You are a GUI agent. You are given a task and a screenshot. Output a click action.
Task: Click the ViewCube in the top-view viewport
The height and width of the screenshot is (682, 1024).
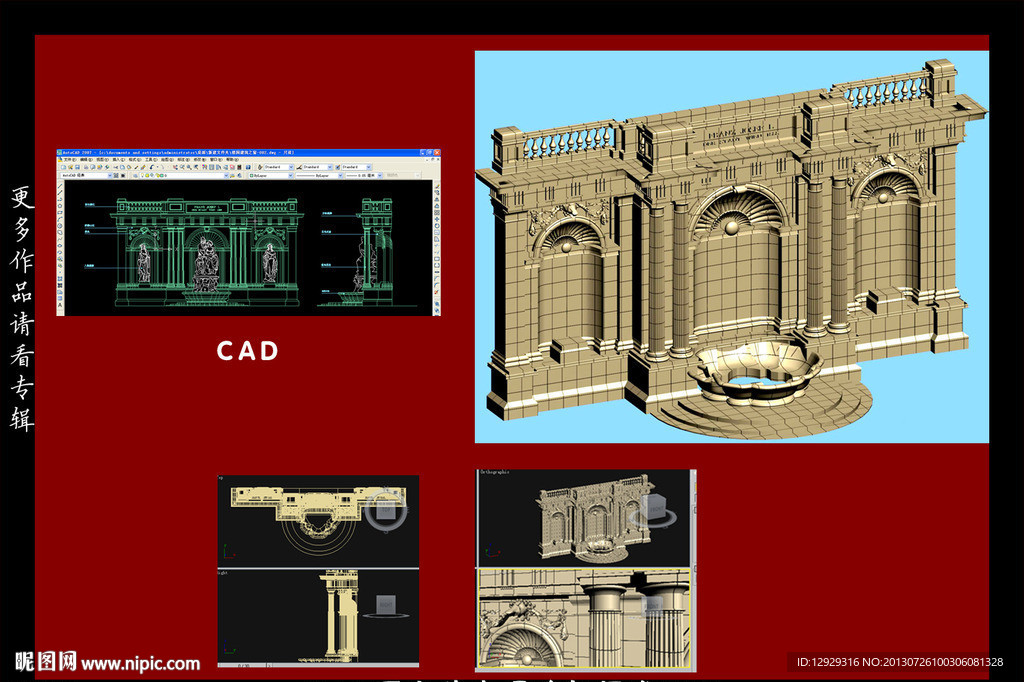pos(386,510)
